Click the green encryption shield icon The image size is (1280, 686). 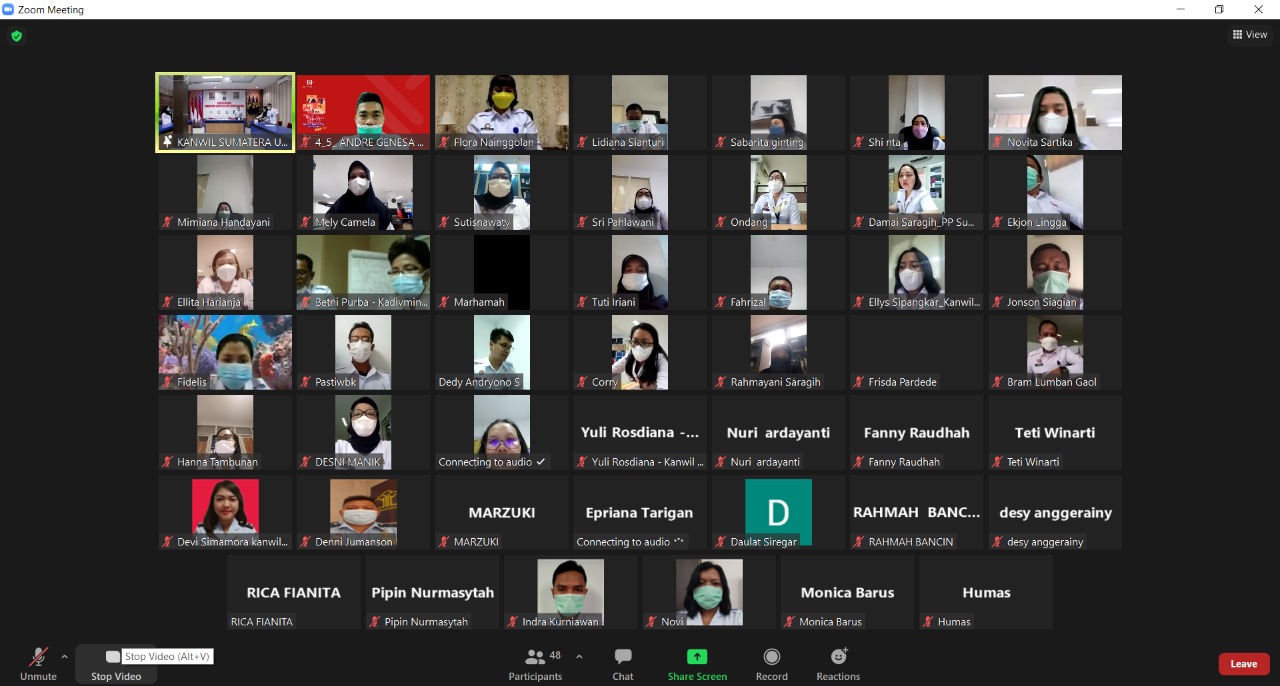(x=16, y=36)
